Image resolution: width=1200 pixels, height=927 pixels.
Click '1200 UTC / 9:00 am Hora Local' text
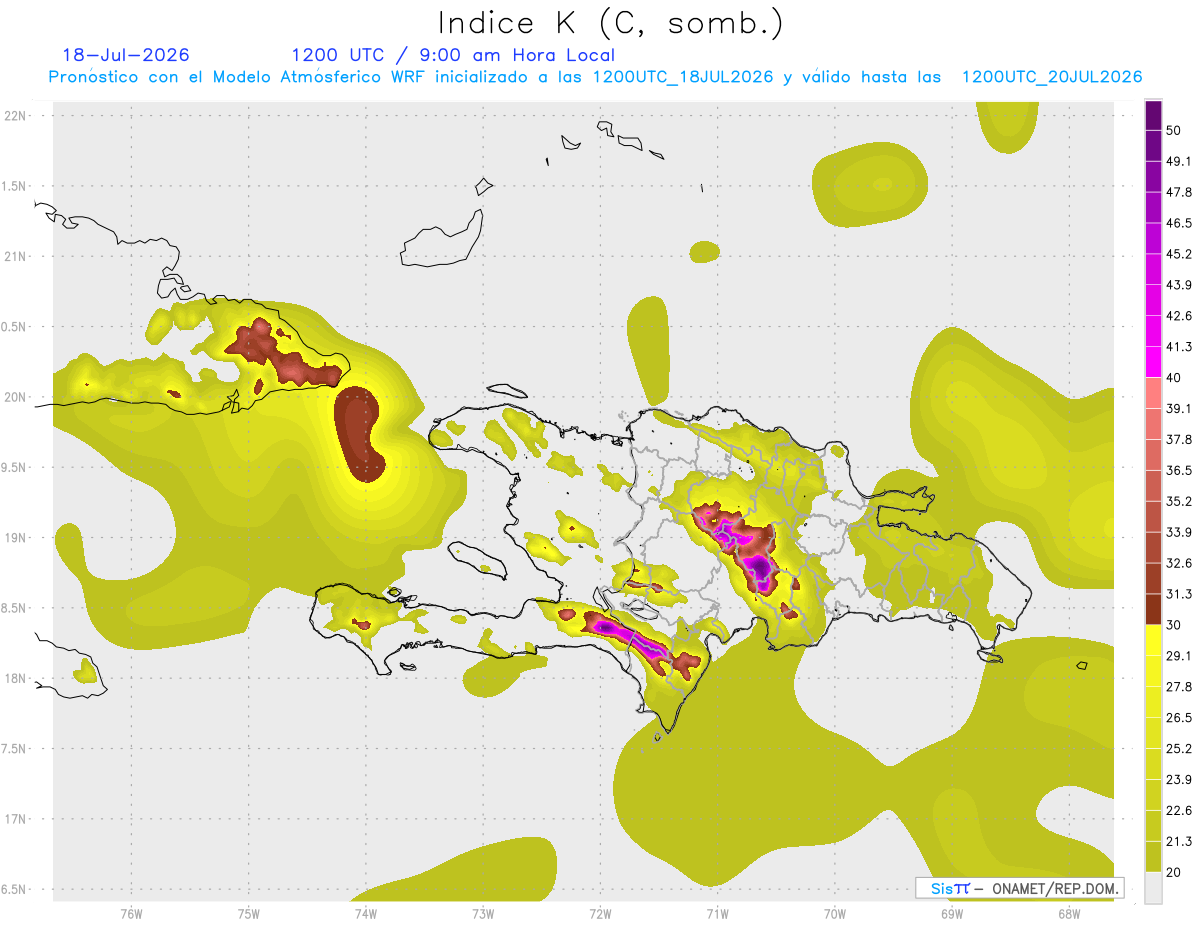(x=453, y=55)
